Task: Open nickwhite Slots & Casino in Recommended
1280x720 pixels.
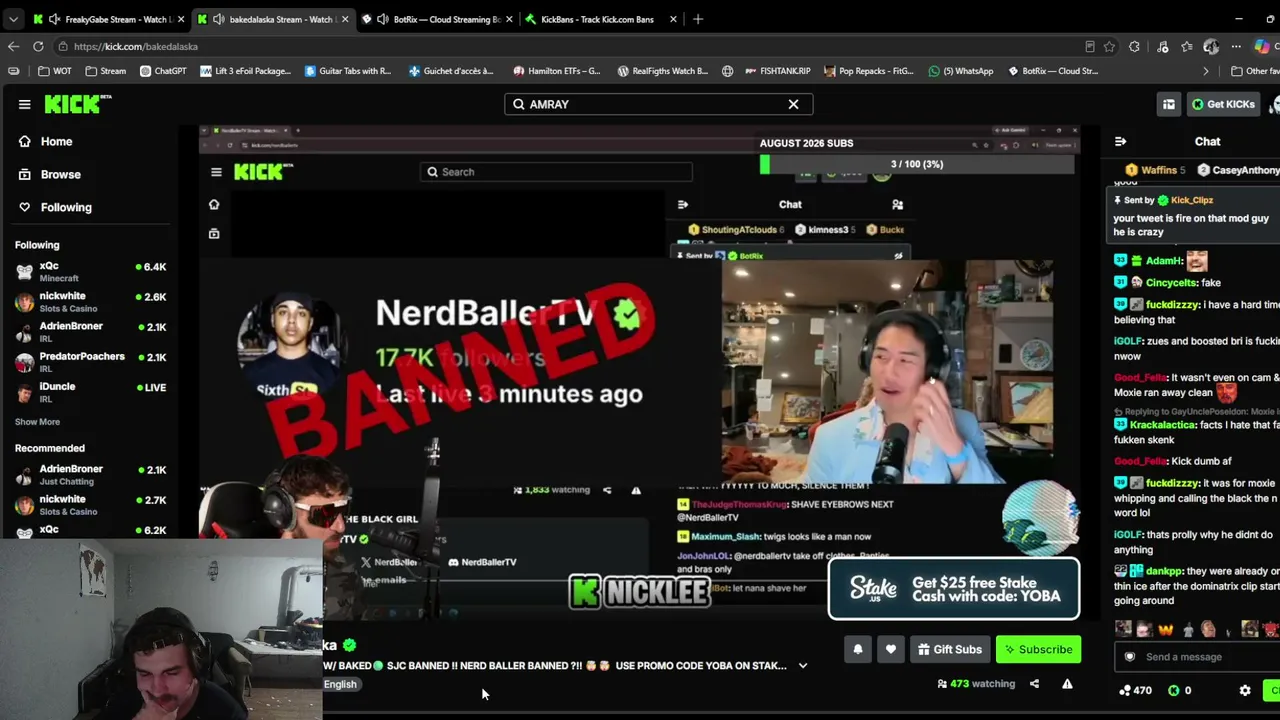Action: tap(90, 505)
